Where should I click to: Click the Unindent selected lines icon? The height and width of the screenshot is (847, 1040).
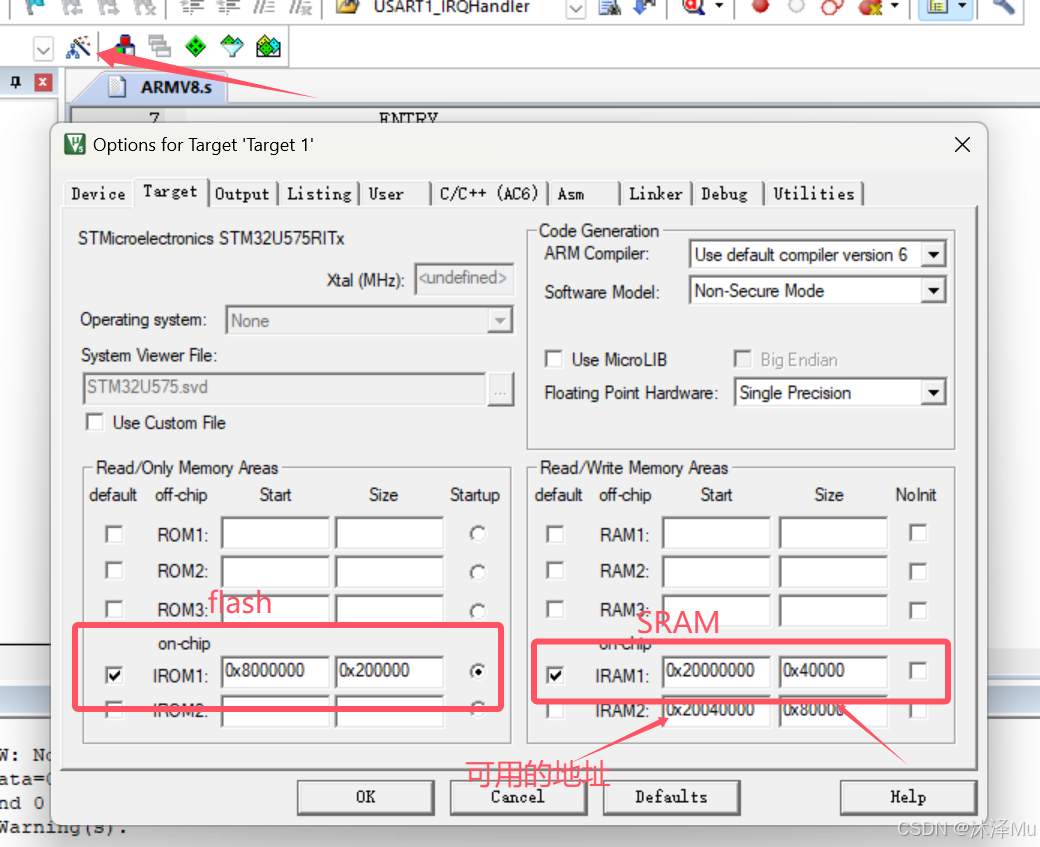pyautogui.click(x=228, y=7)
